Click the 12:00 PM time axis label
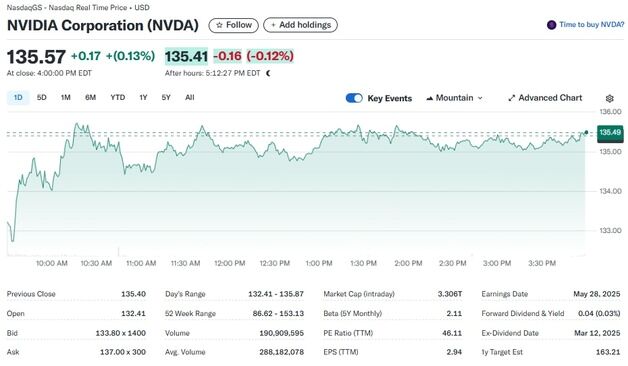The width and height of the screenshot is (628, 366). pos(229,263)
